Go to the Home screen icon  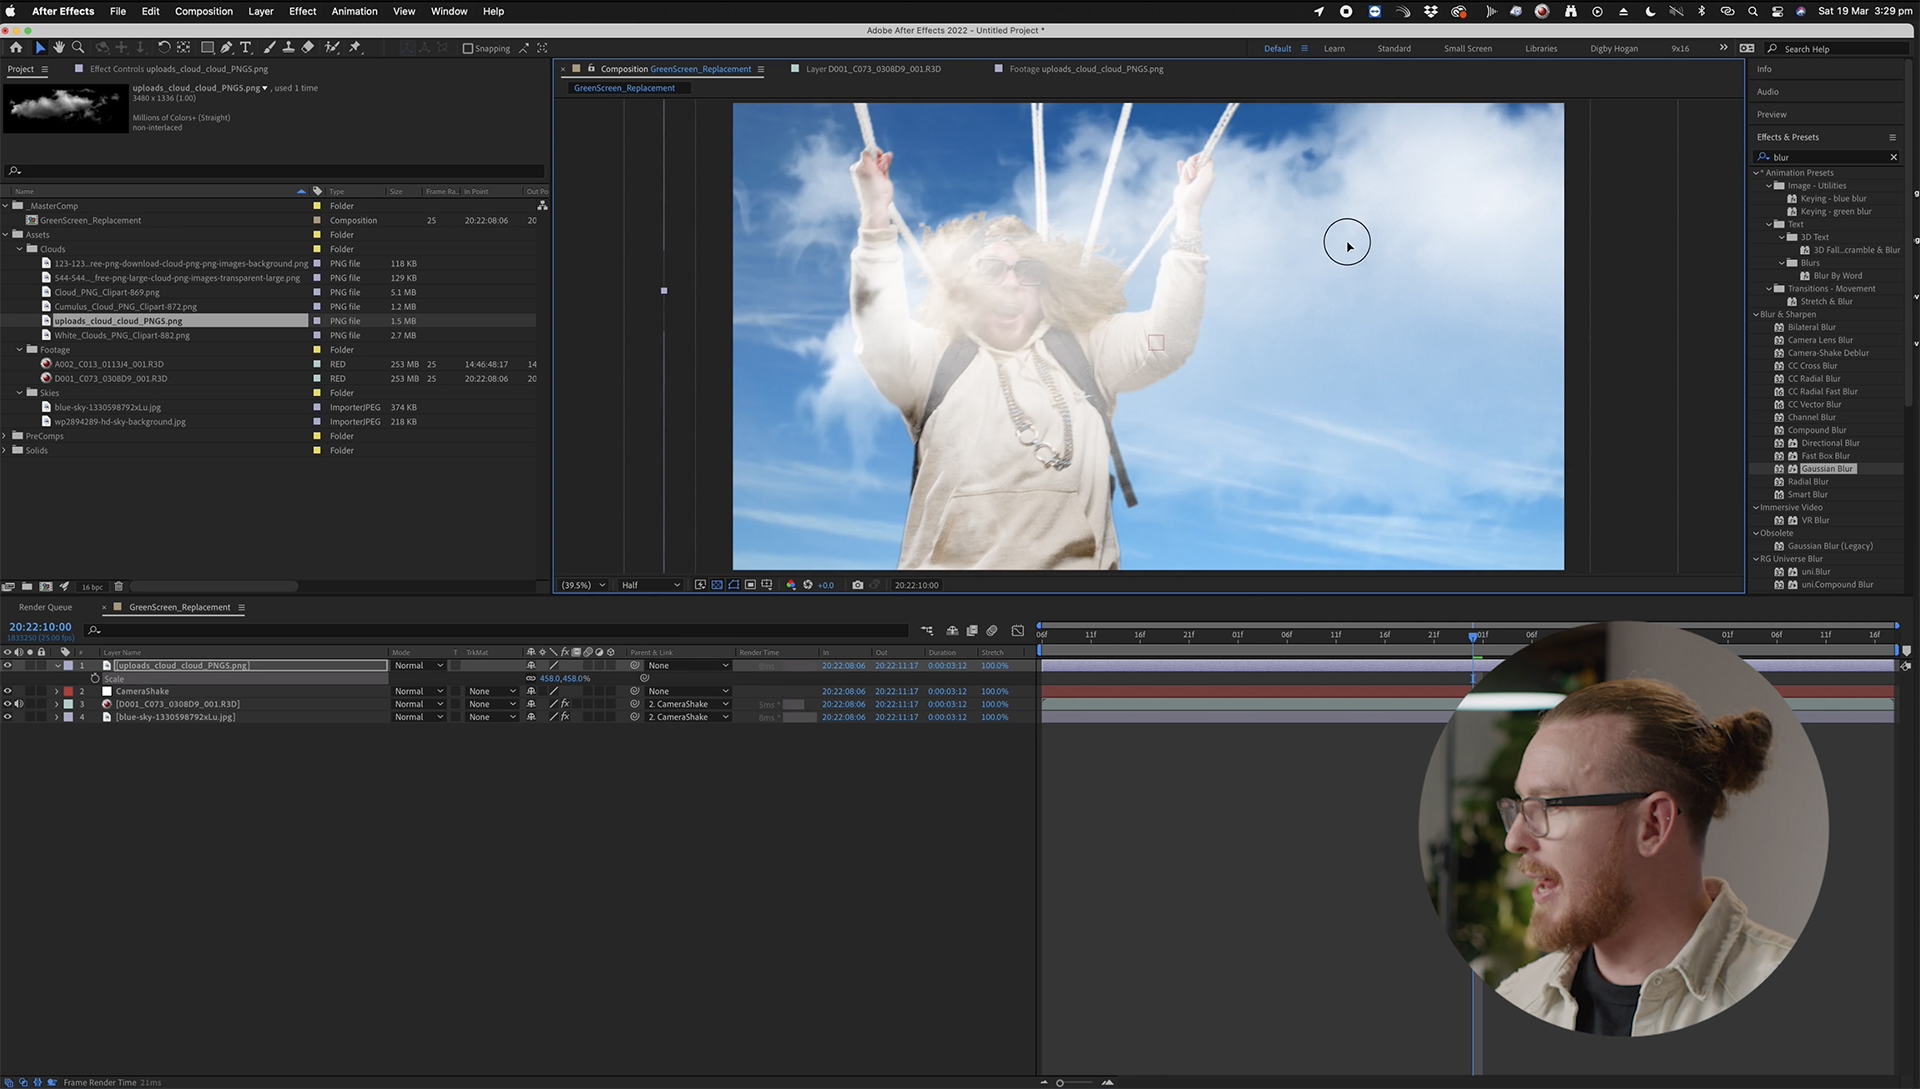pos(16,48)
